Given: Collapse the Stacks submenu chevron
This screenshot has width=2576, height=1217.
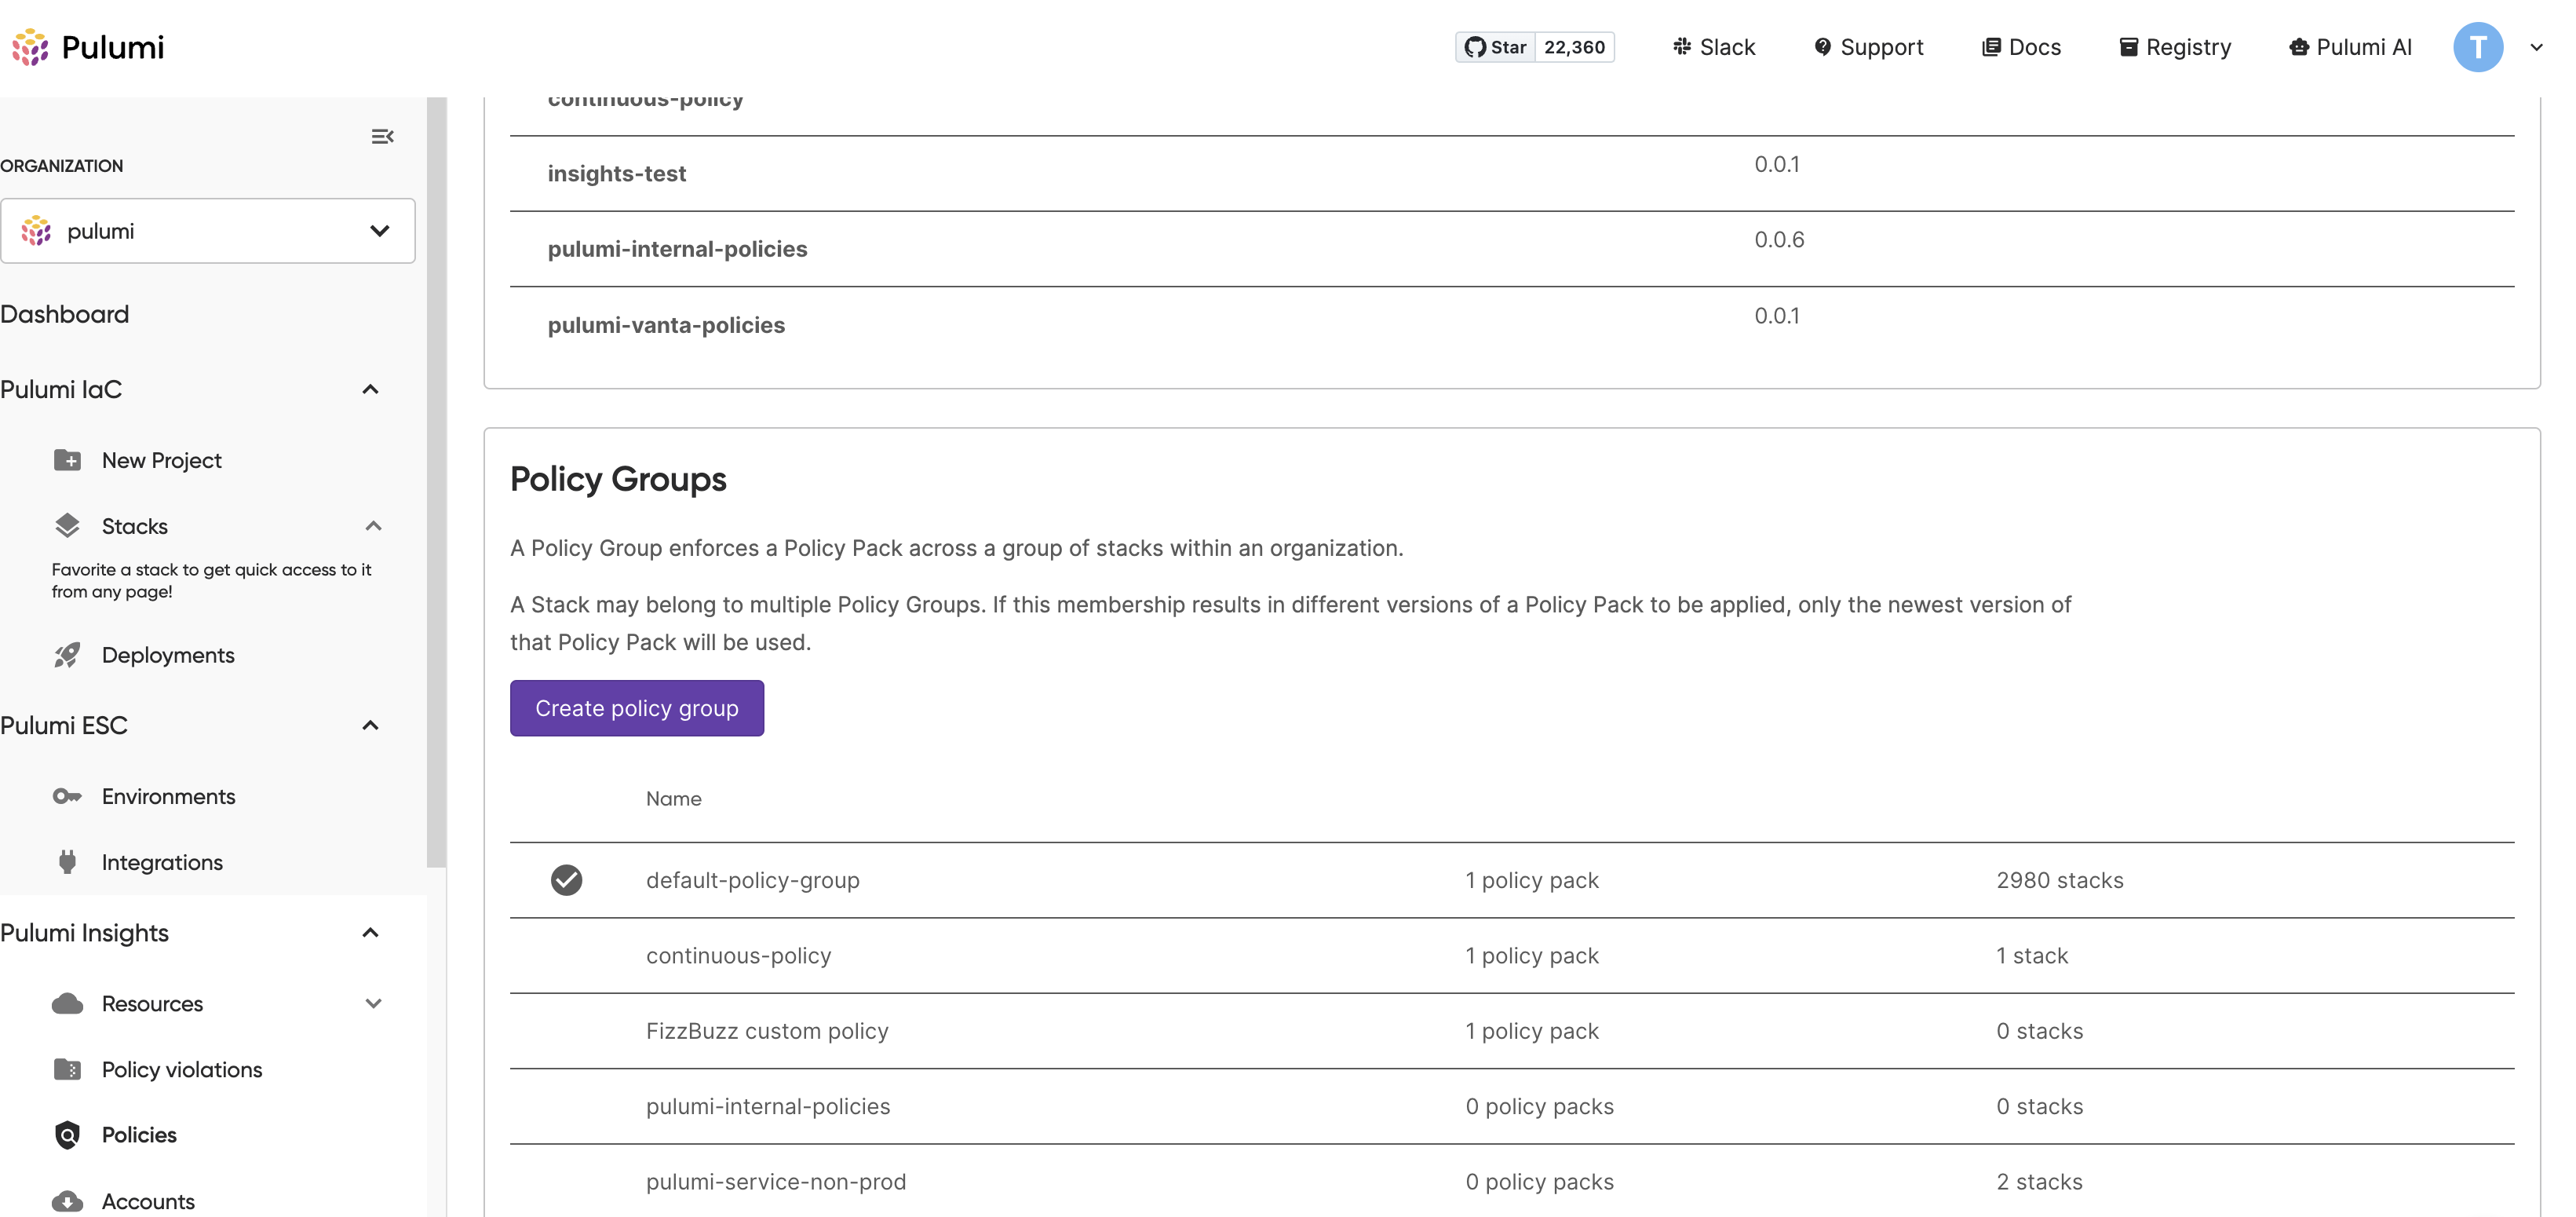Looking at the screenshot, I should point(373,526).
